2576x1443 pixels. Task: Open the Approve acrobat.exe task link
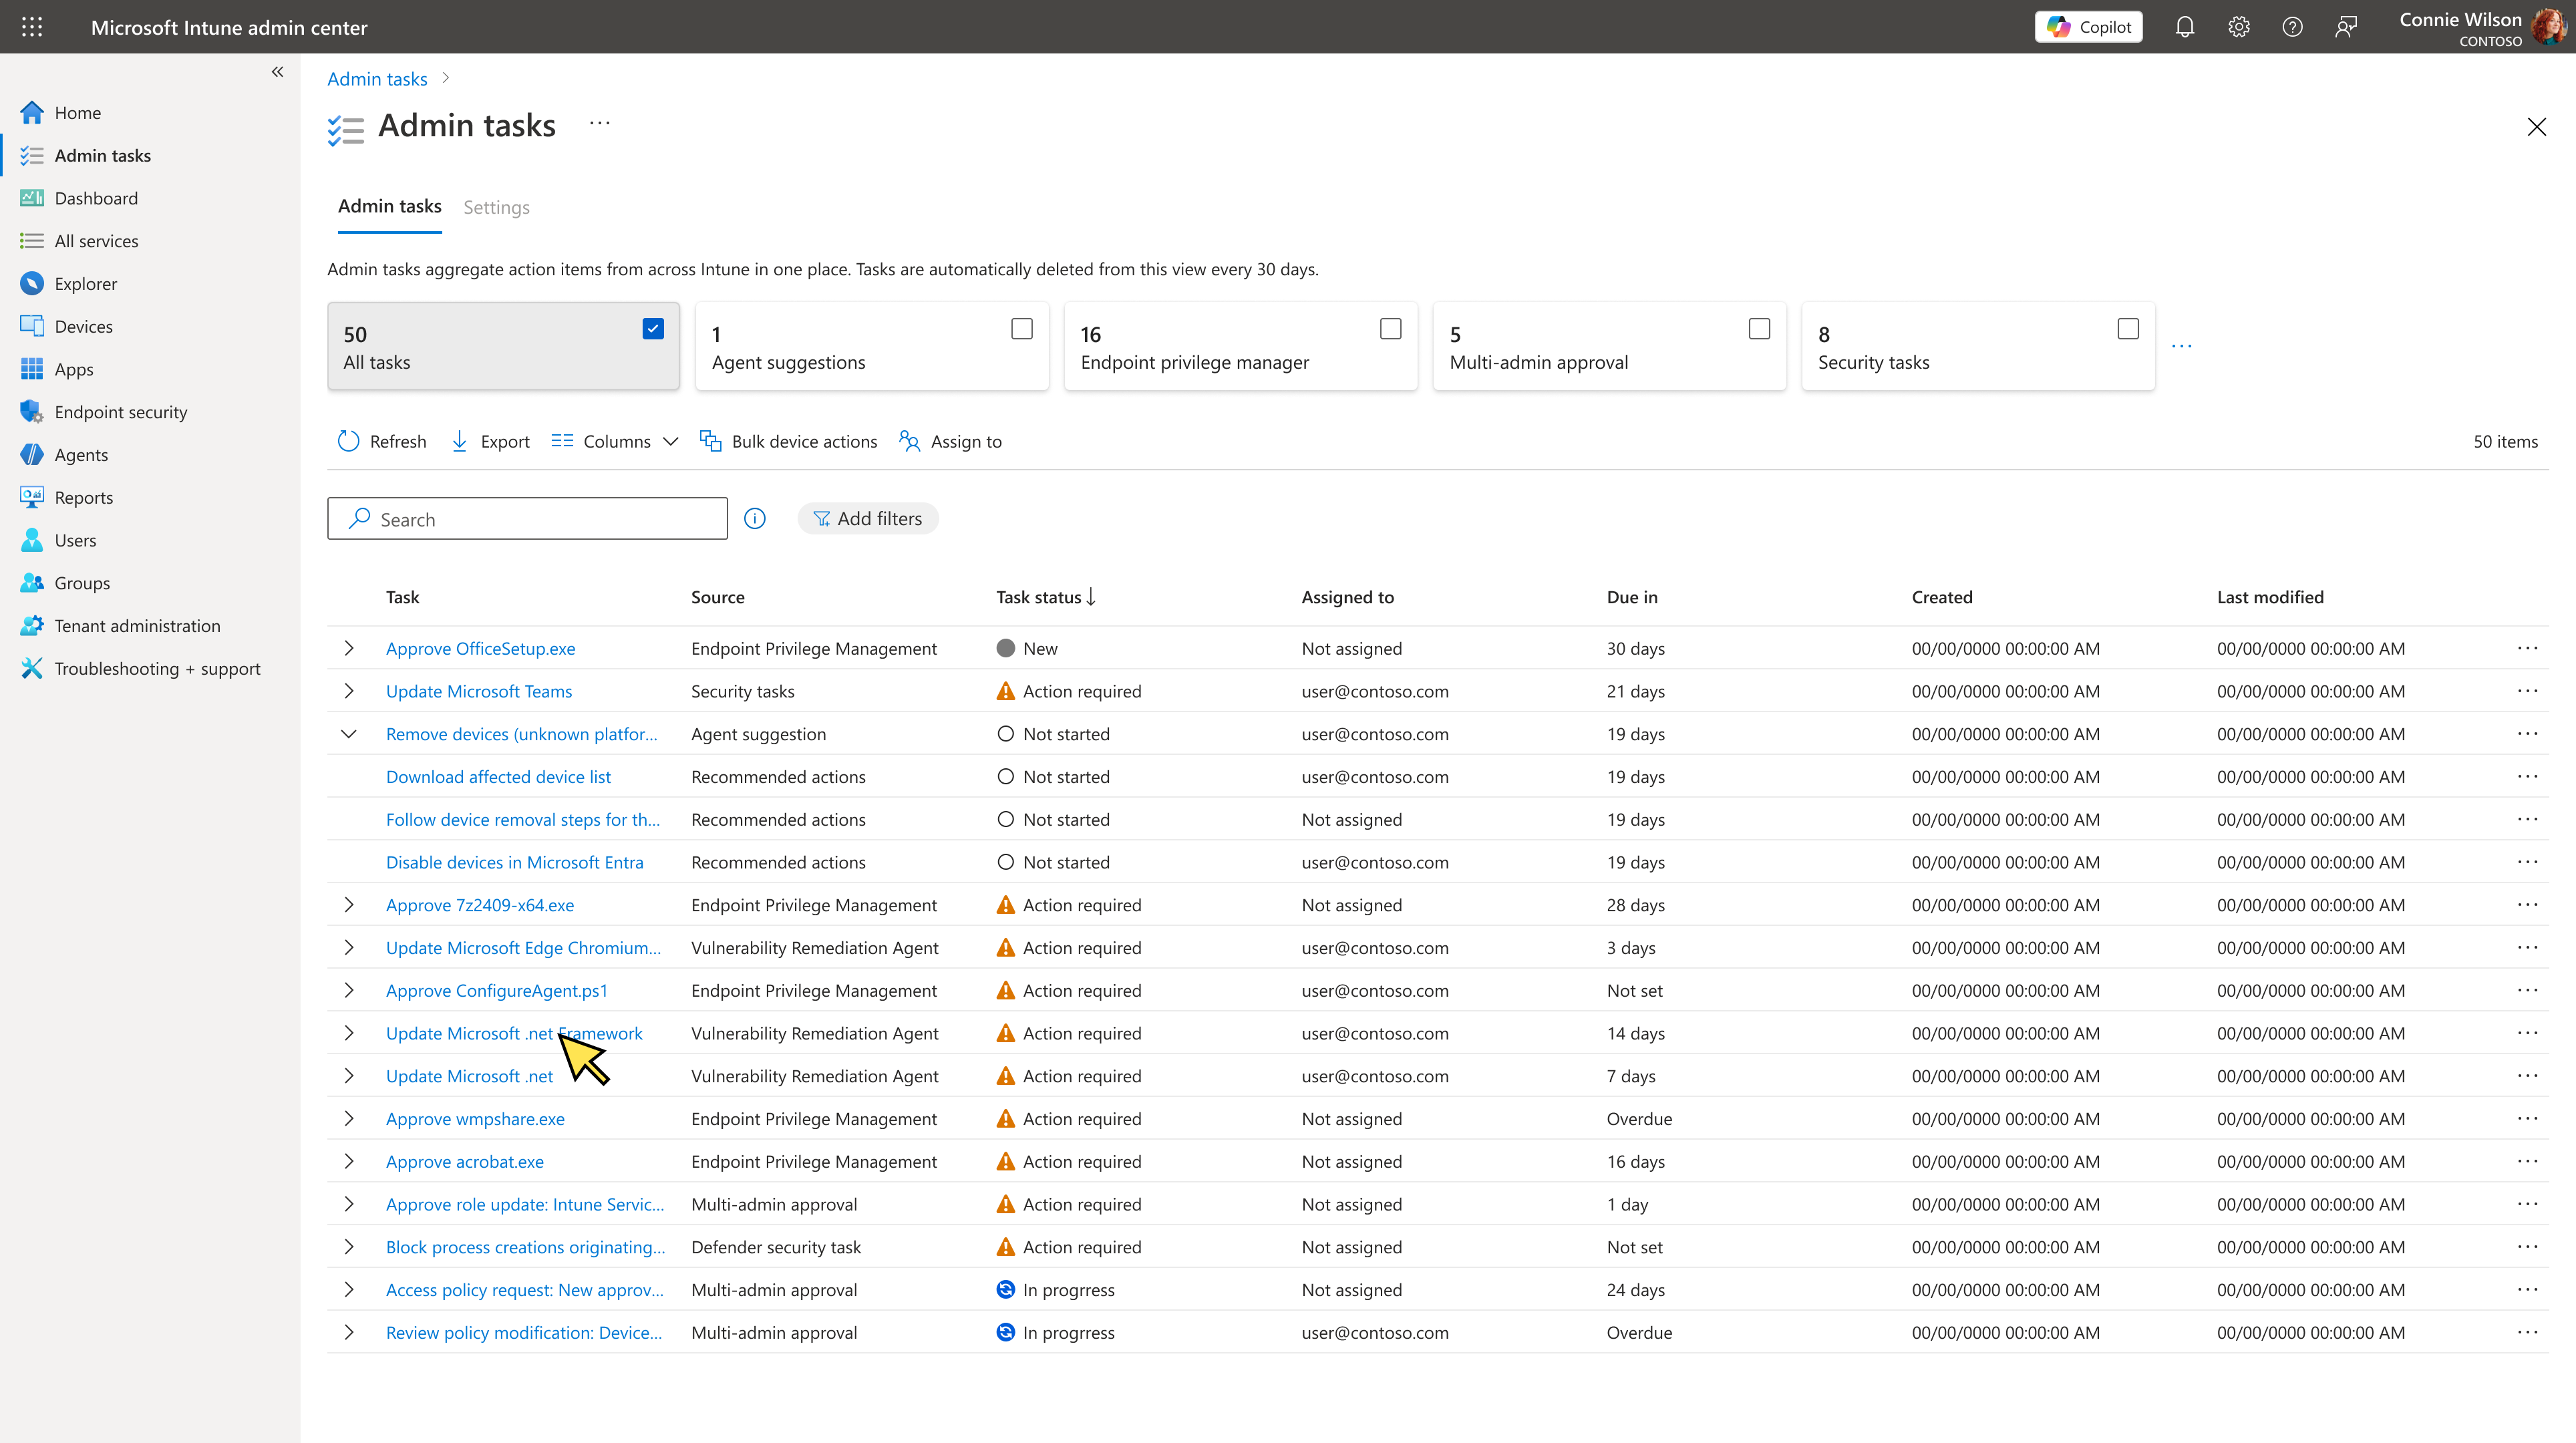tap(465, 1162)
